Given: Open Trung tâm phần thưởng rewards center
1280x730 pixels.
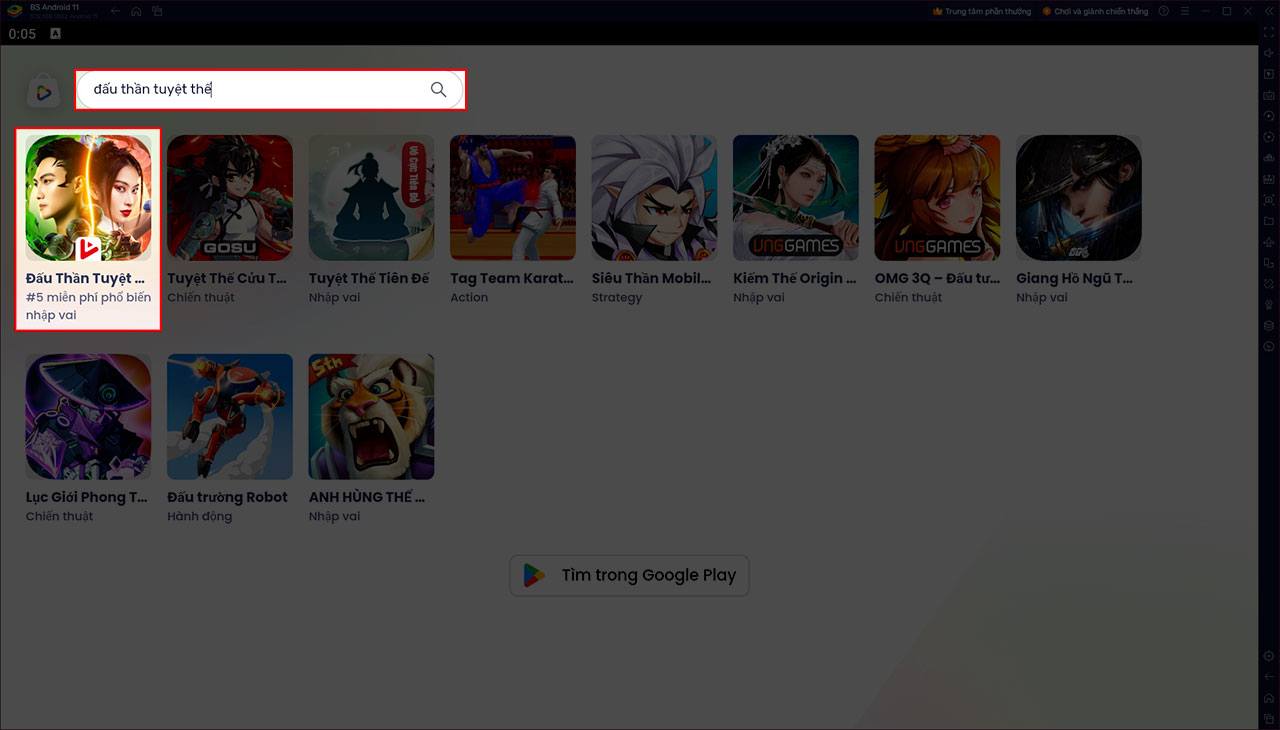Looking at the screenshot, I should coord(982,11).
